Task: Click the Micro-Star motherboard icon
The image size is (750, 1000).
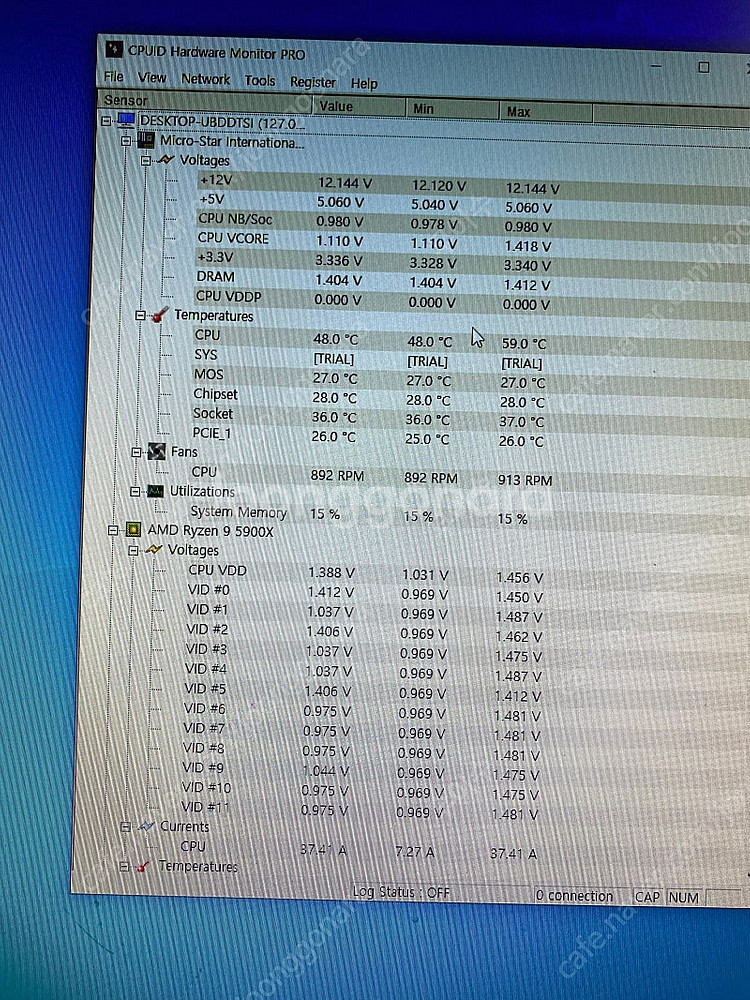Action: (146, 140)
